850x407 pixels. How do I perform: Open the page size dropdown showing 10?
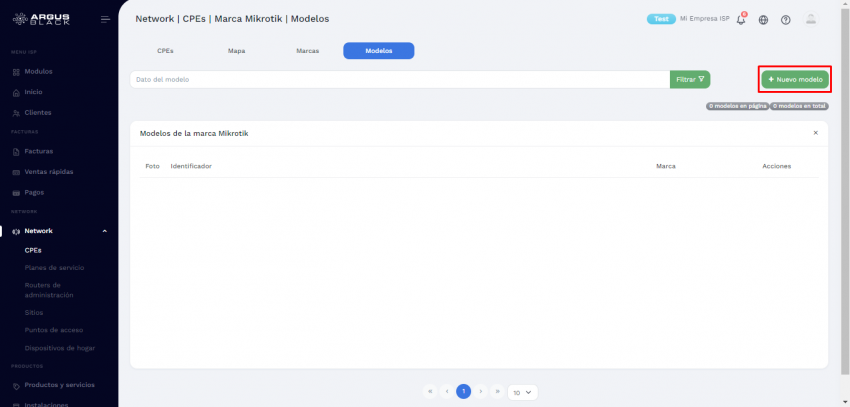[x=523, y=392]
